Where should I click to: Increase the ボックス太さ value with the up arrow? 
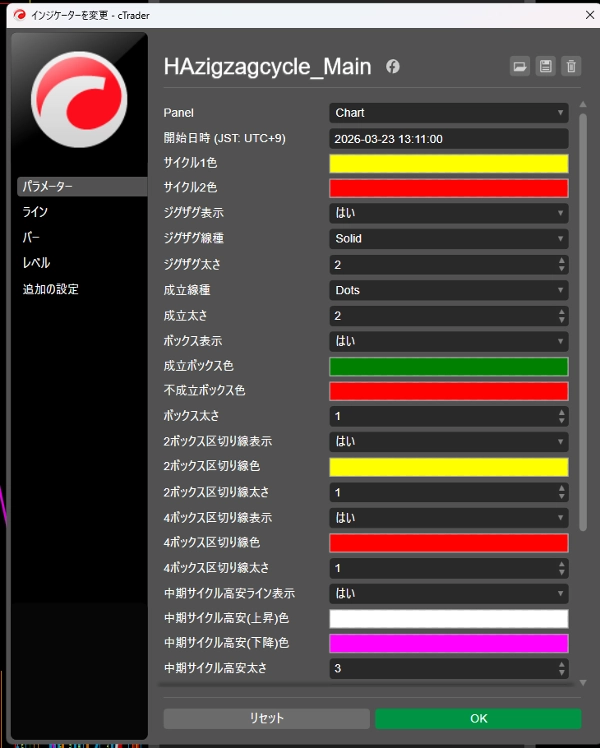[x=561, y=412]
